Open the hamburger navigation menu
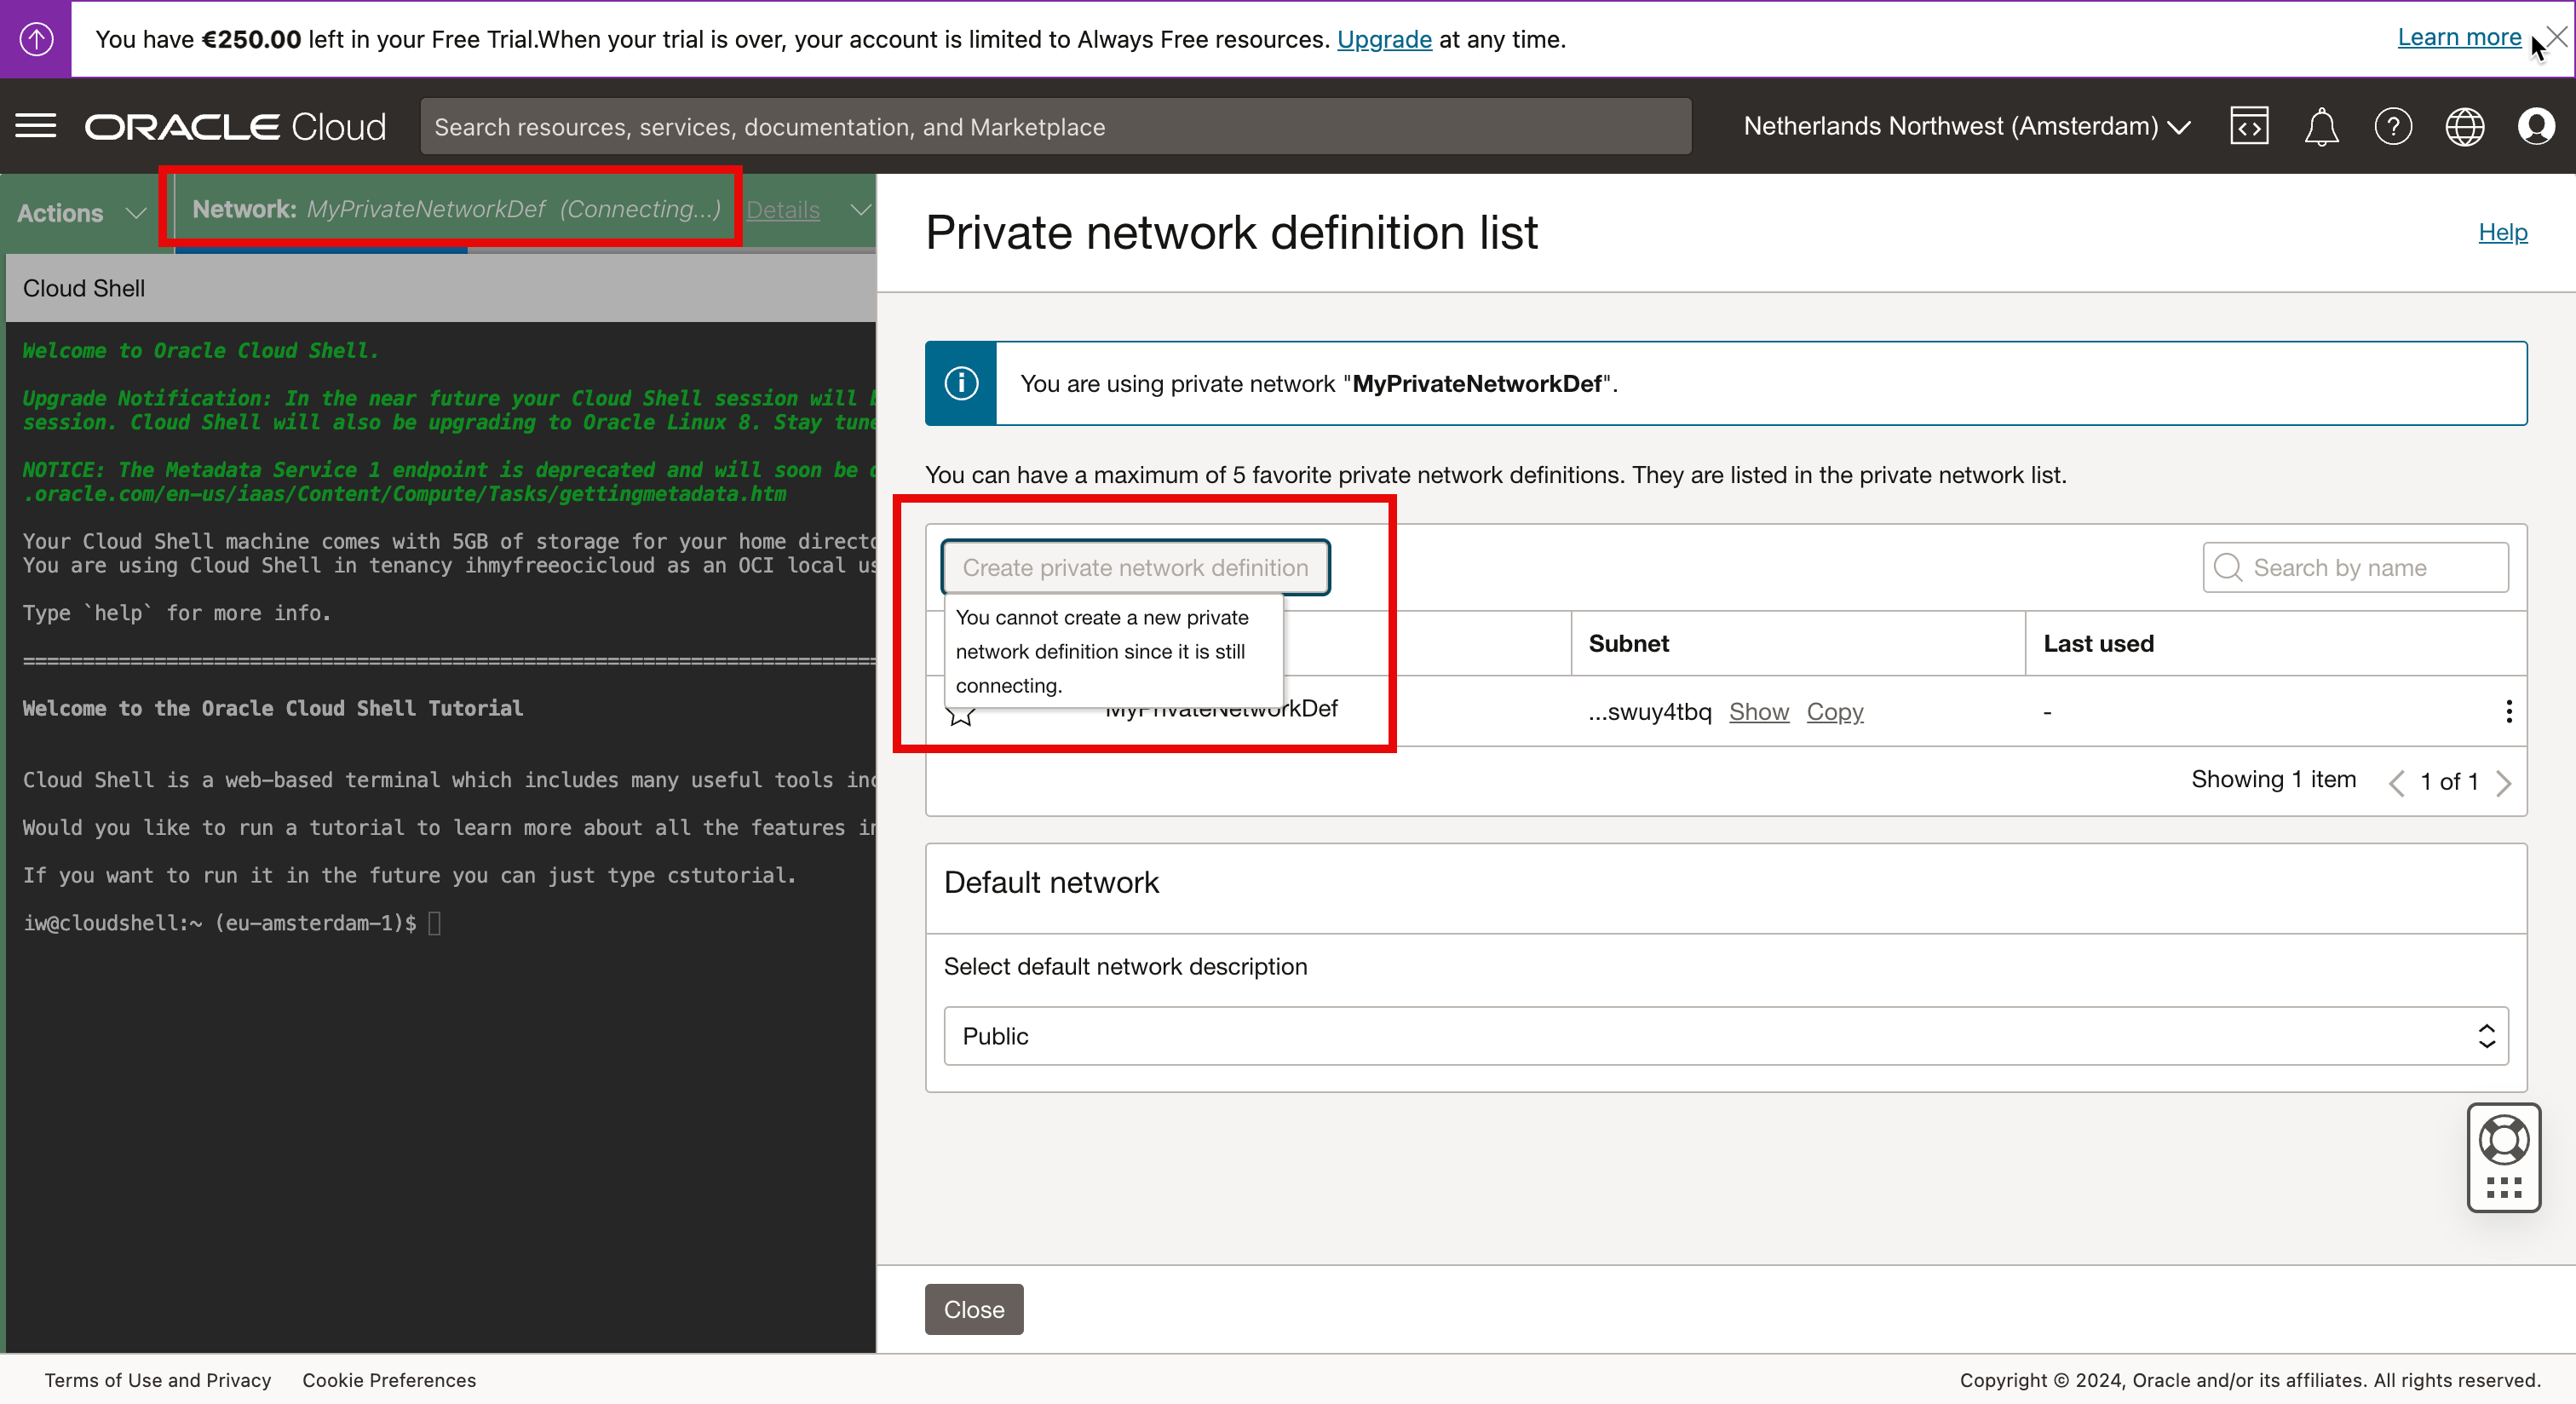 (x=36, y=126)
